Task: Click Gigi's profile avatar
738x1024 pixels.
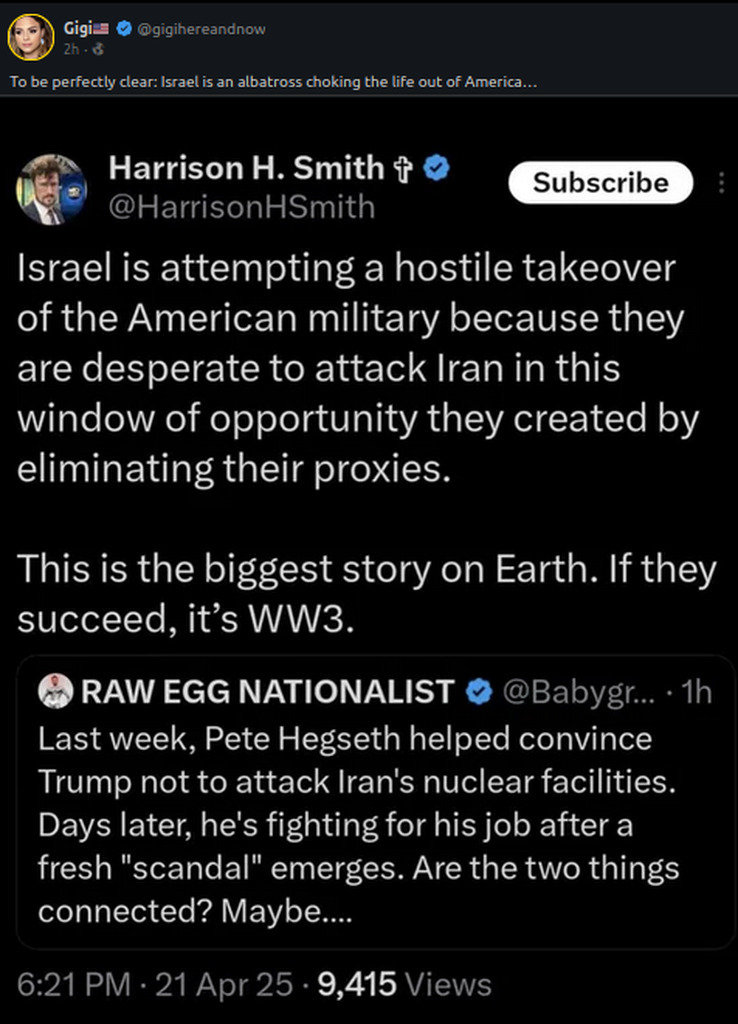Action: click(x=30, y=37)
